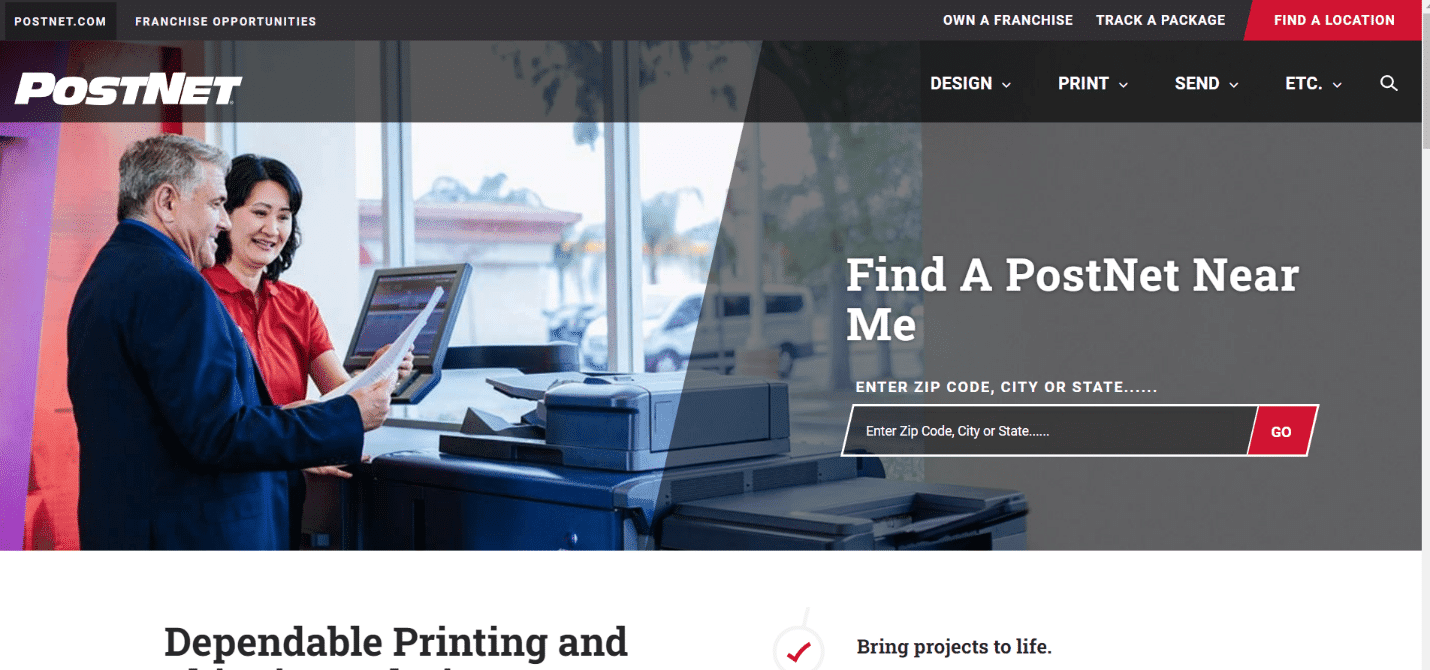Focus the Zip Code, City or State field
The height and width of the screenshot is (670, 1430).
1047,431
